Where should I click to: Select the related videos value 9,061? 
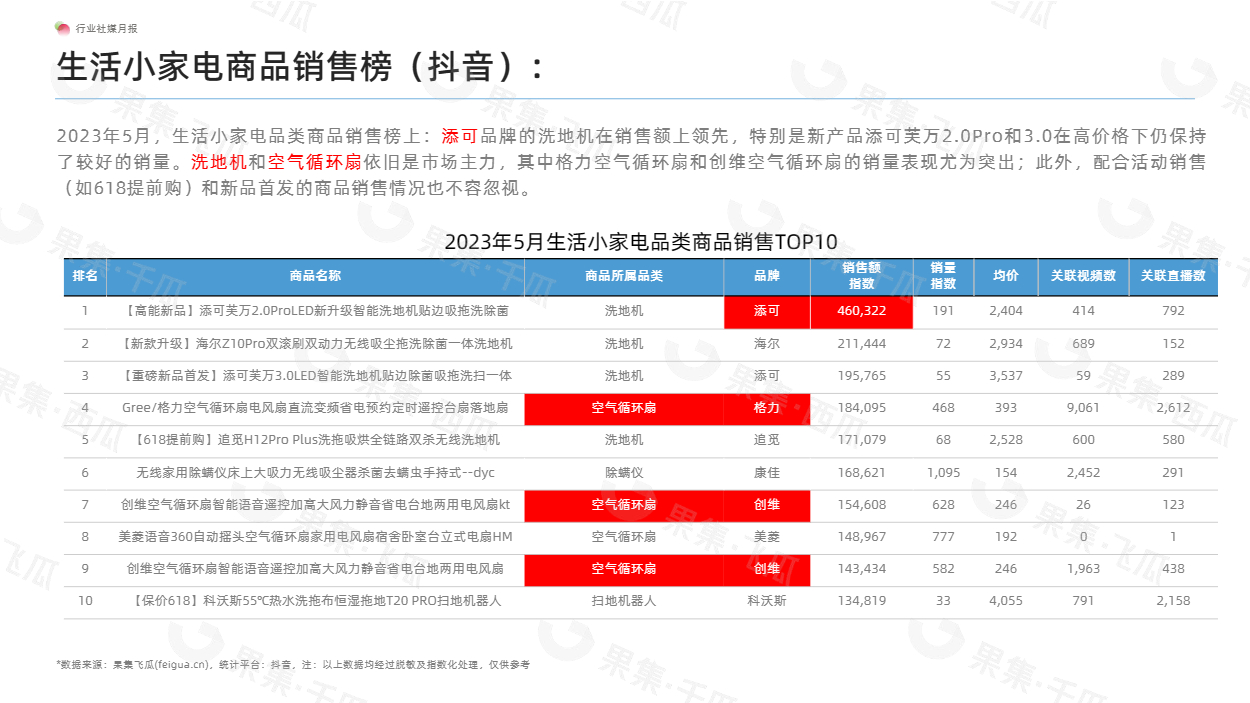(x=1083, y=407)
